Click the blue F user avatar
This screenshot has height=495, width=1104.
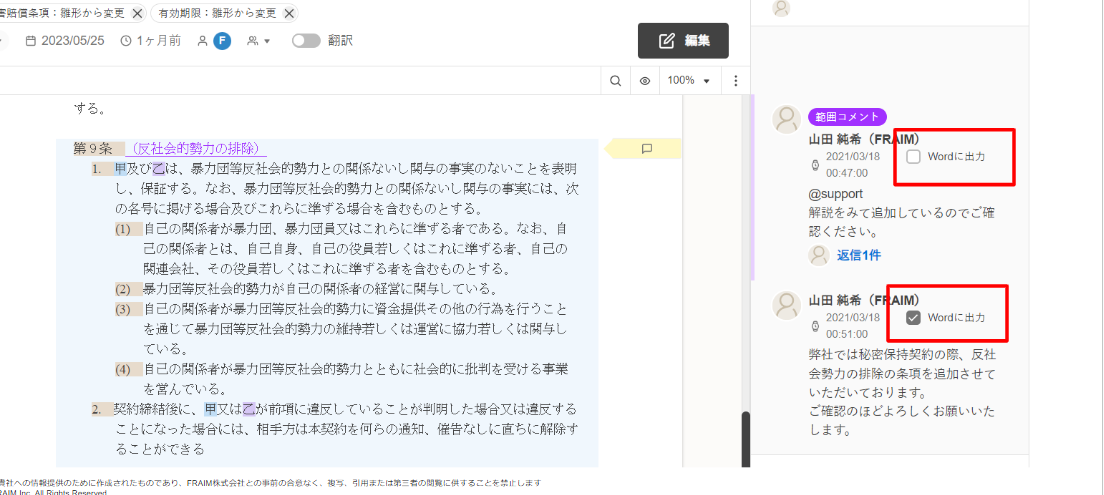point(222,41)
